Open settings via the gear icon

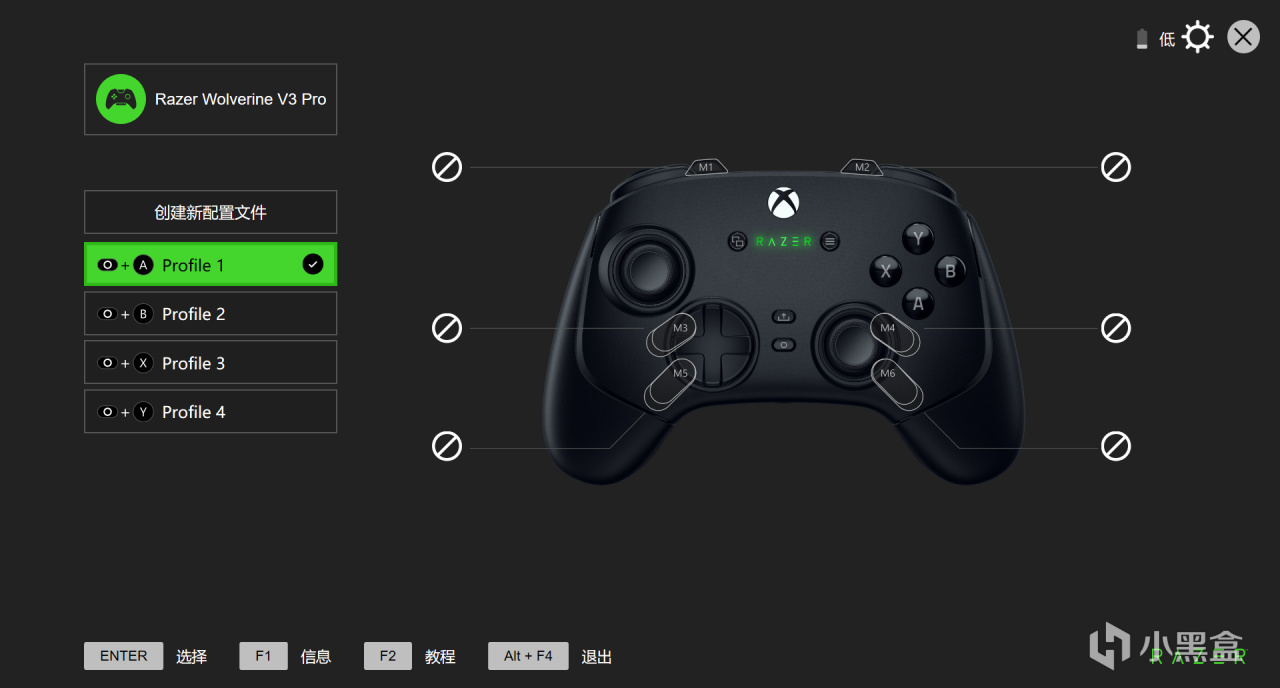[x=1197, y=38]
